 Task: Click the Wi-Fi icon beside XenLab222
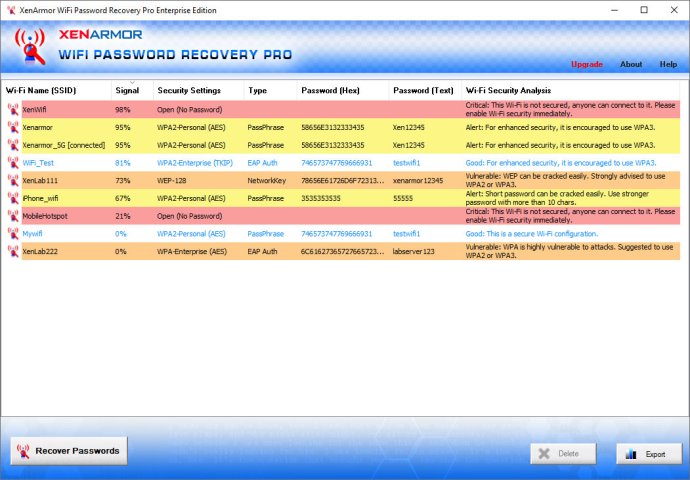[x=13, y=251]
